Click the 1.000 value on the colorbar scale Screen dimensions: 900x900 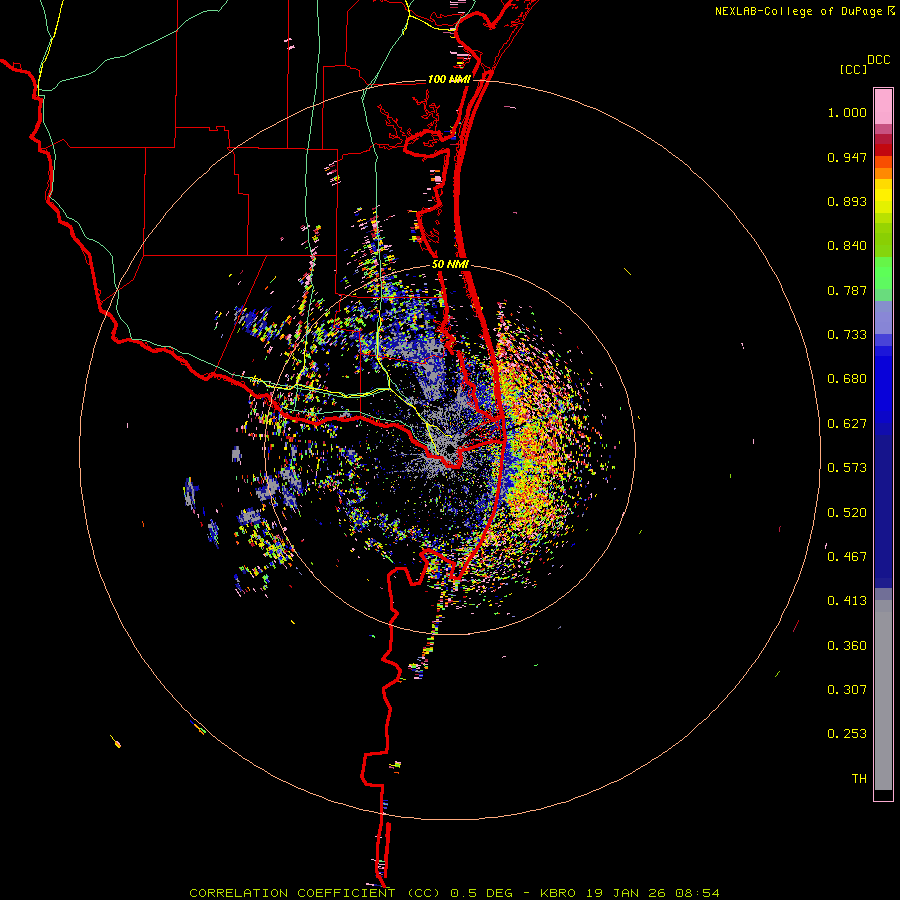pyautogui.click(x=847, y=112)
